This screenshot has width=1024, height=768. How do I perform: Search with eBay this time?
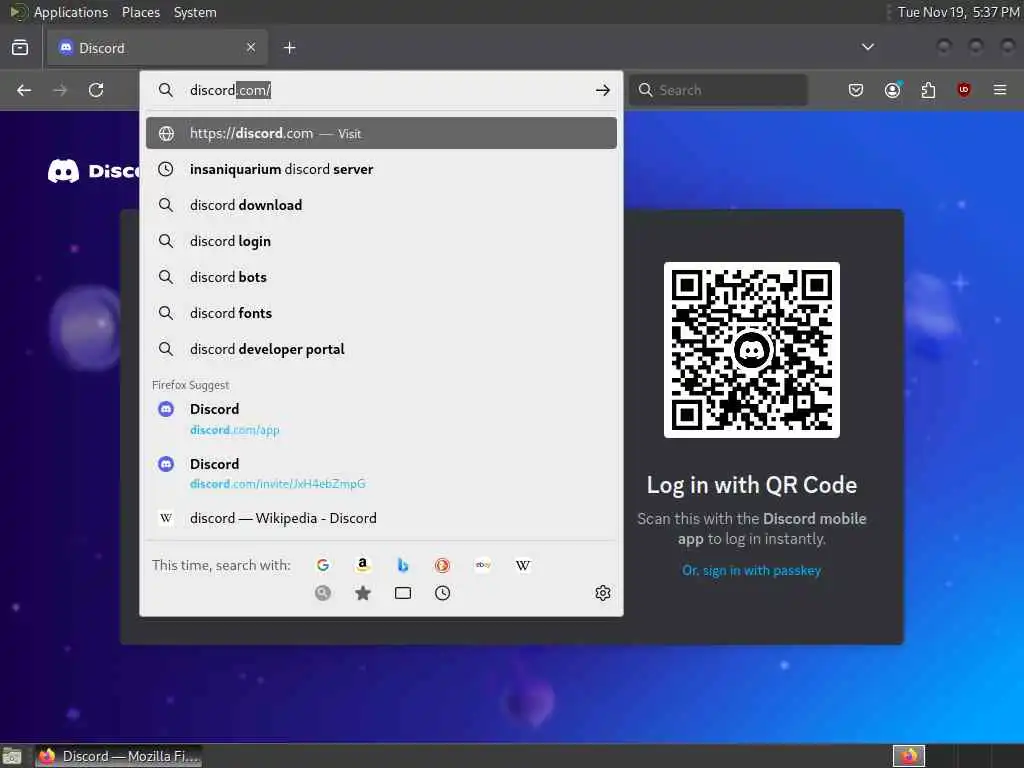click(x=483, y=565)
